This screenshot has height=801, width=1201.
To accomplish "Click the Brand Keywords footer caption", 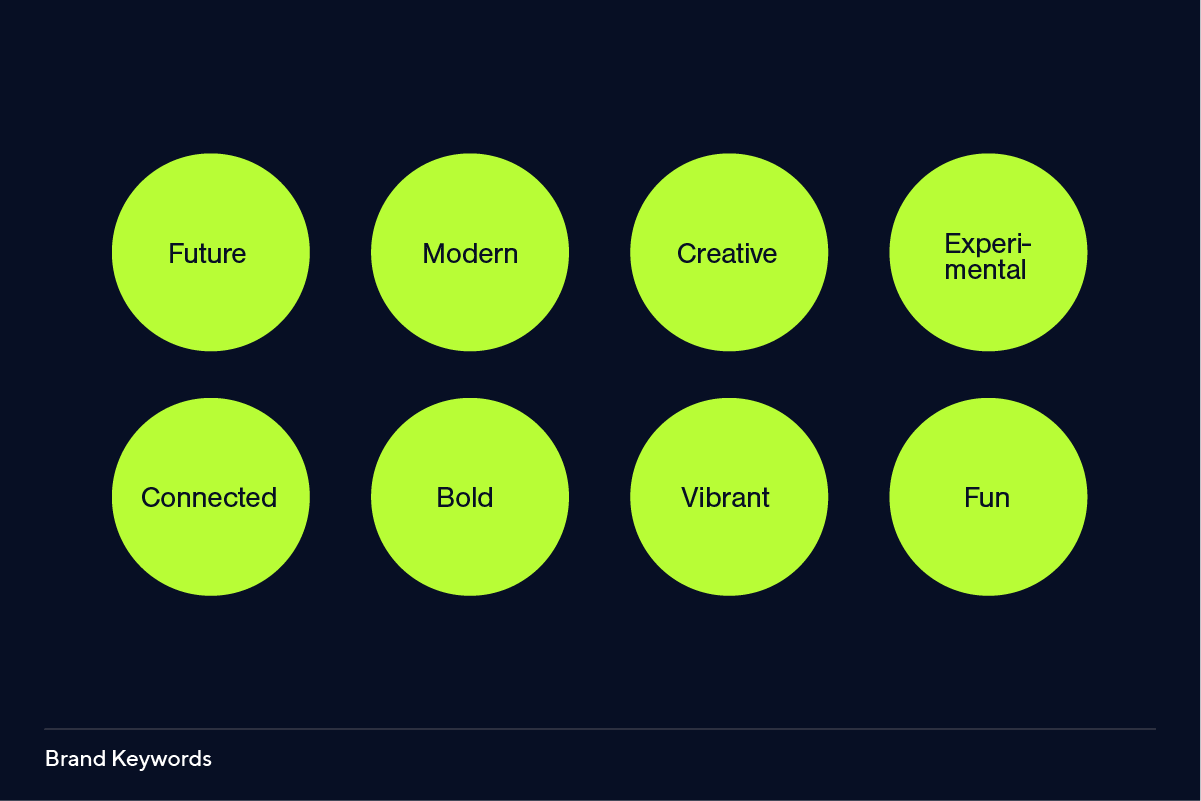I will [128, 759].
